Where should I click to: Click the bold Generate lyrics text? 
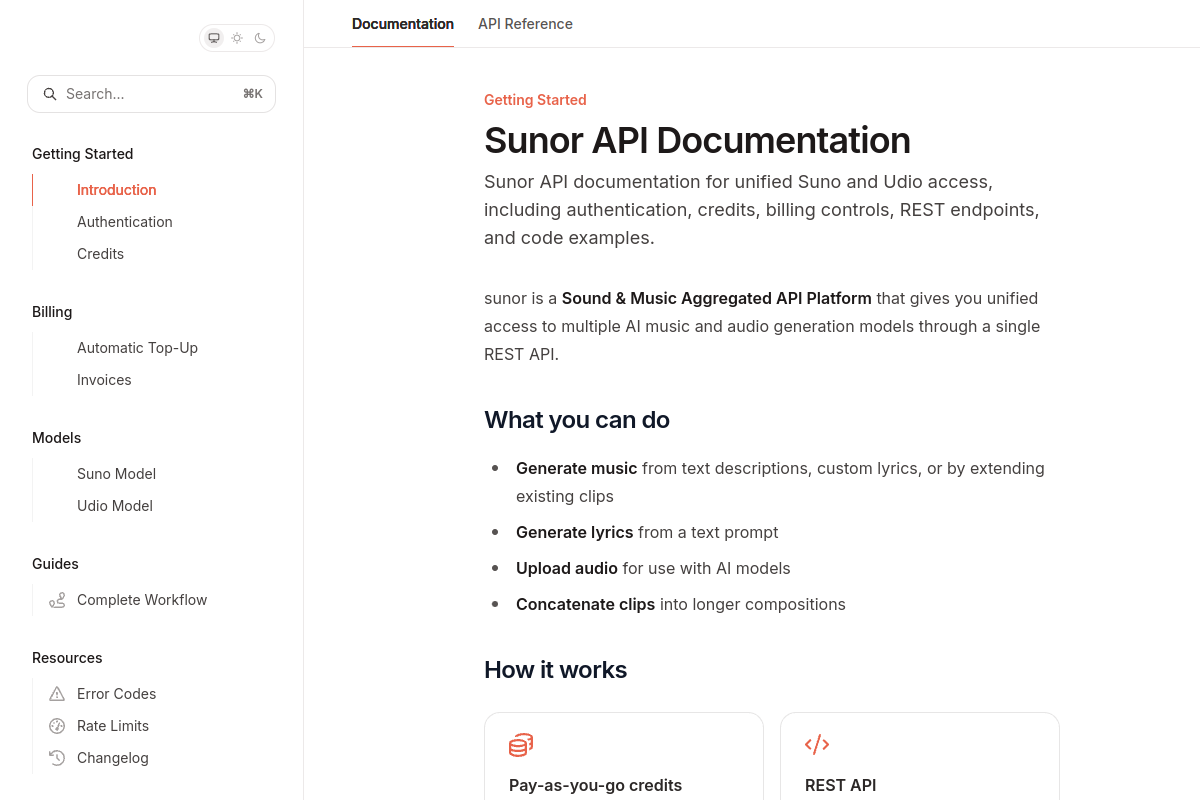pos(574,532)
